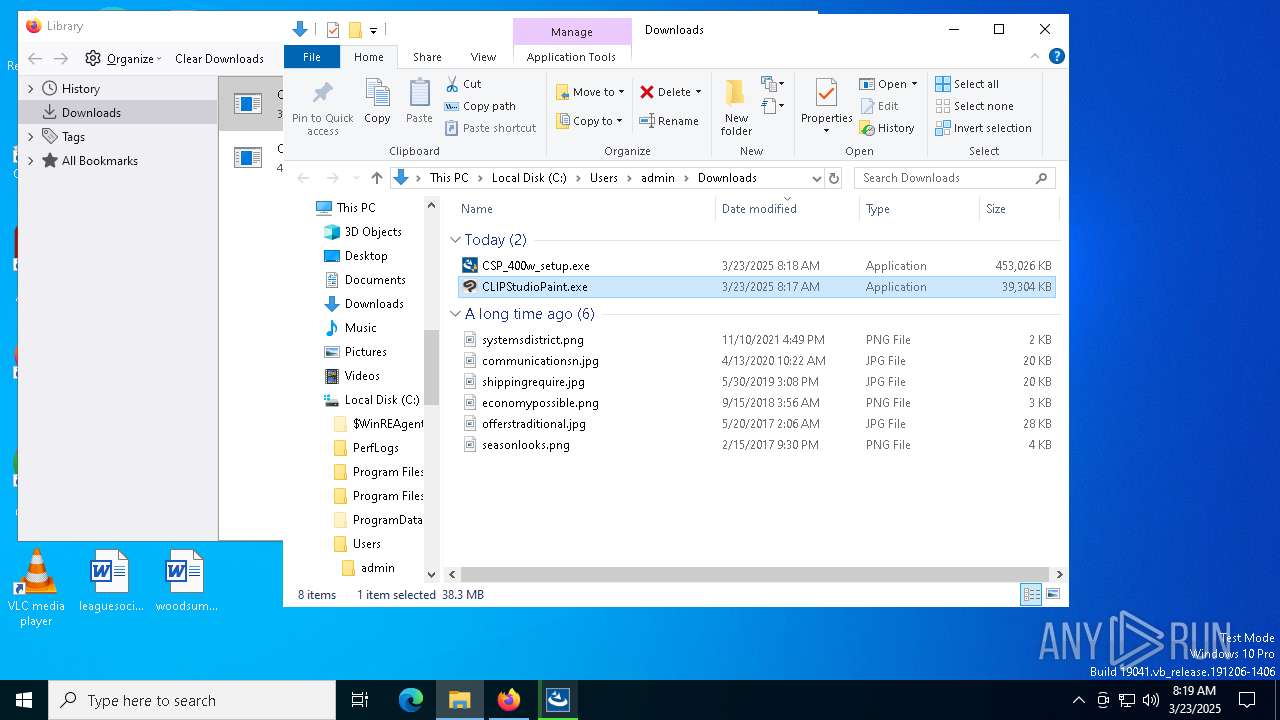Click Copy path in ribbon
The width and height of the screenshot is (1280, 720).
(480, 106)
